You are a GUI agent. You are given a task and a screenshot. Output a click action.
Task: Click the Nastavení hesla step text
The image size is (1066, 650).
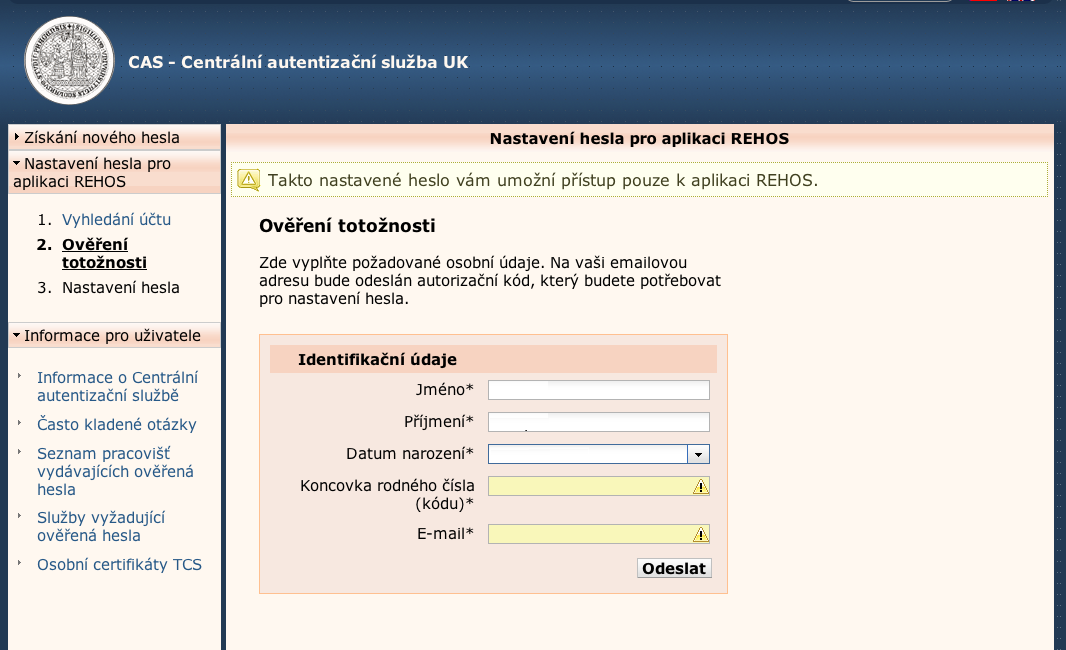pos(120,288)
